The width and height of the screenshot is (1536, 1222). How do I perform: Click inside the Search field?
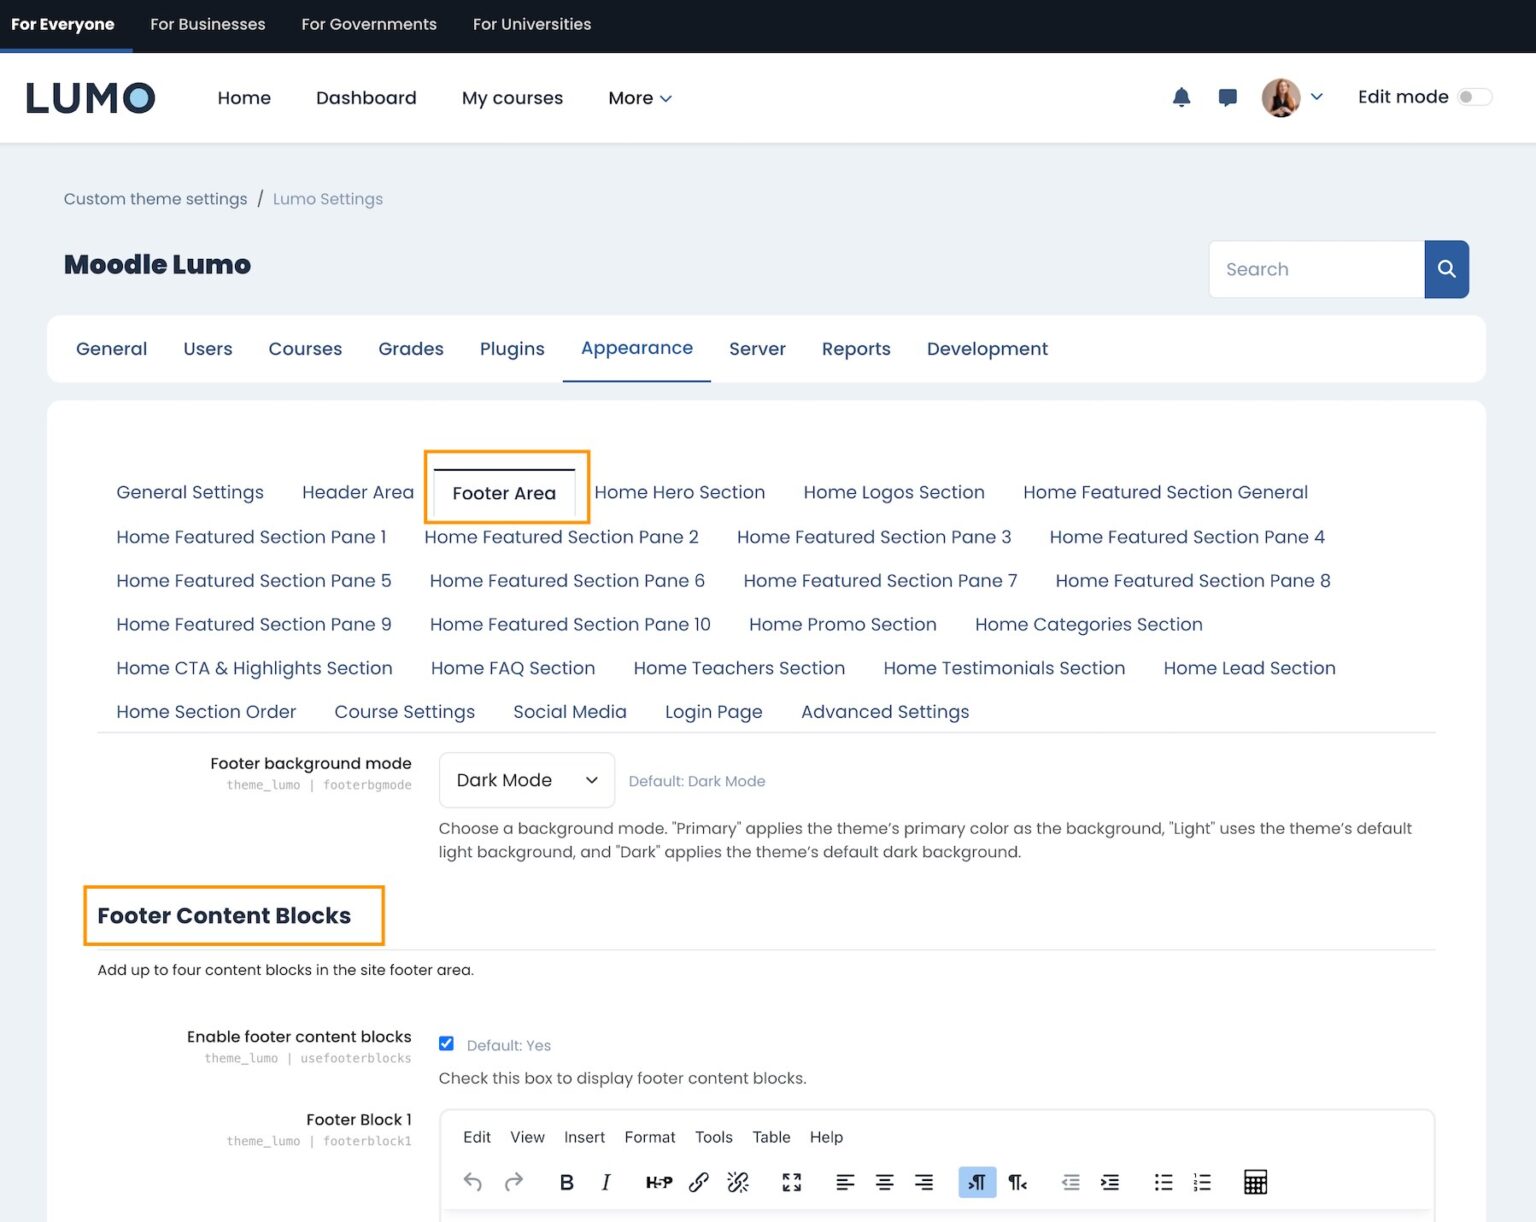click(1315, 269)
